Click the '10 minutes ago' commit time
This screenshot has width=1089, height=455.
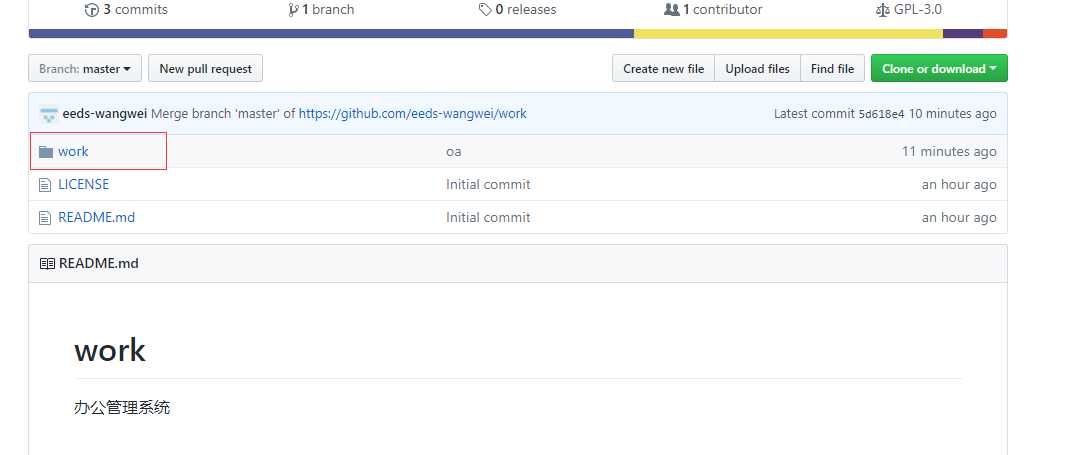(952, 114)
